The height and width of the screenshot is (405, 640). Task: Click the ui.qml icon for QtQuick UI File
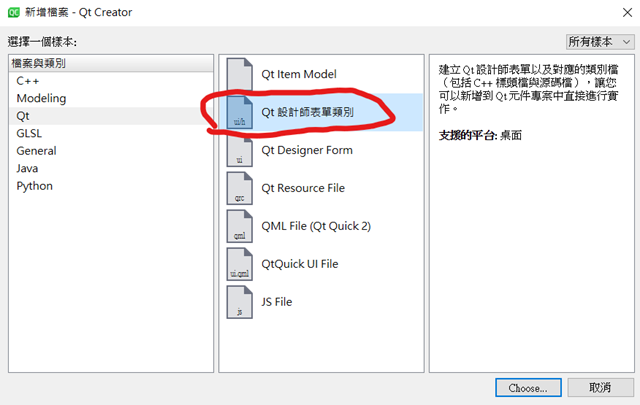[x=240, y=264]
